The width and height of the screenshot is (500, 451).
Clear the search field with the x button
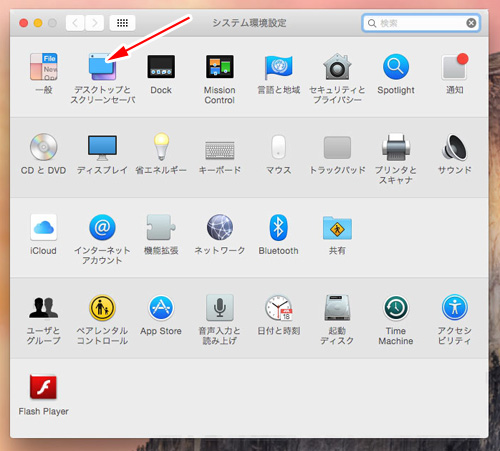(x=471, y=23)
